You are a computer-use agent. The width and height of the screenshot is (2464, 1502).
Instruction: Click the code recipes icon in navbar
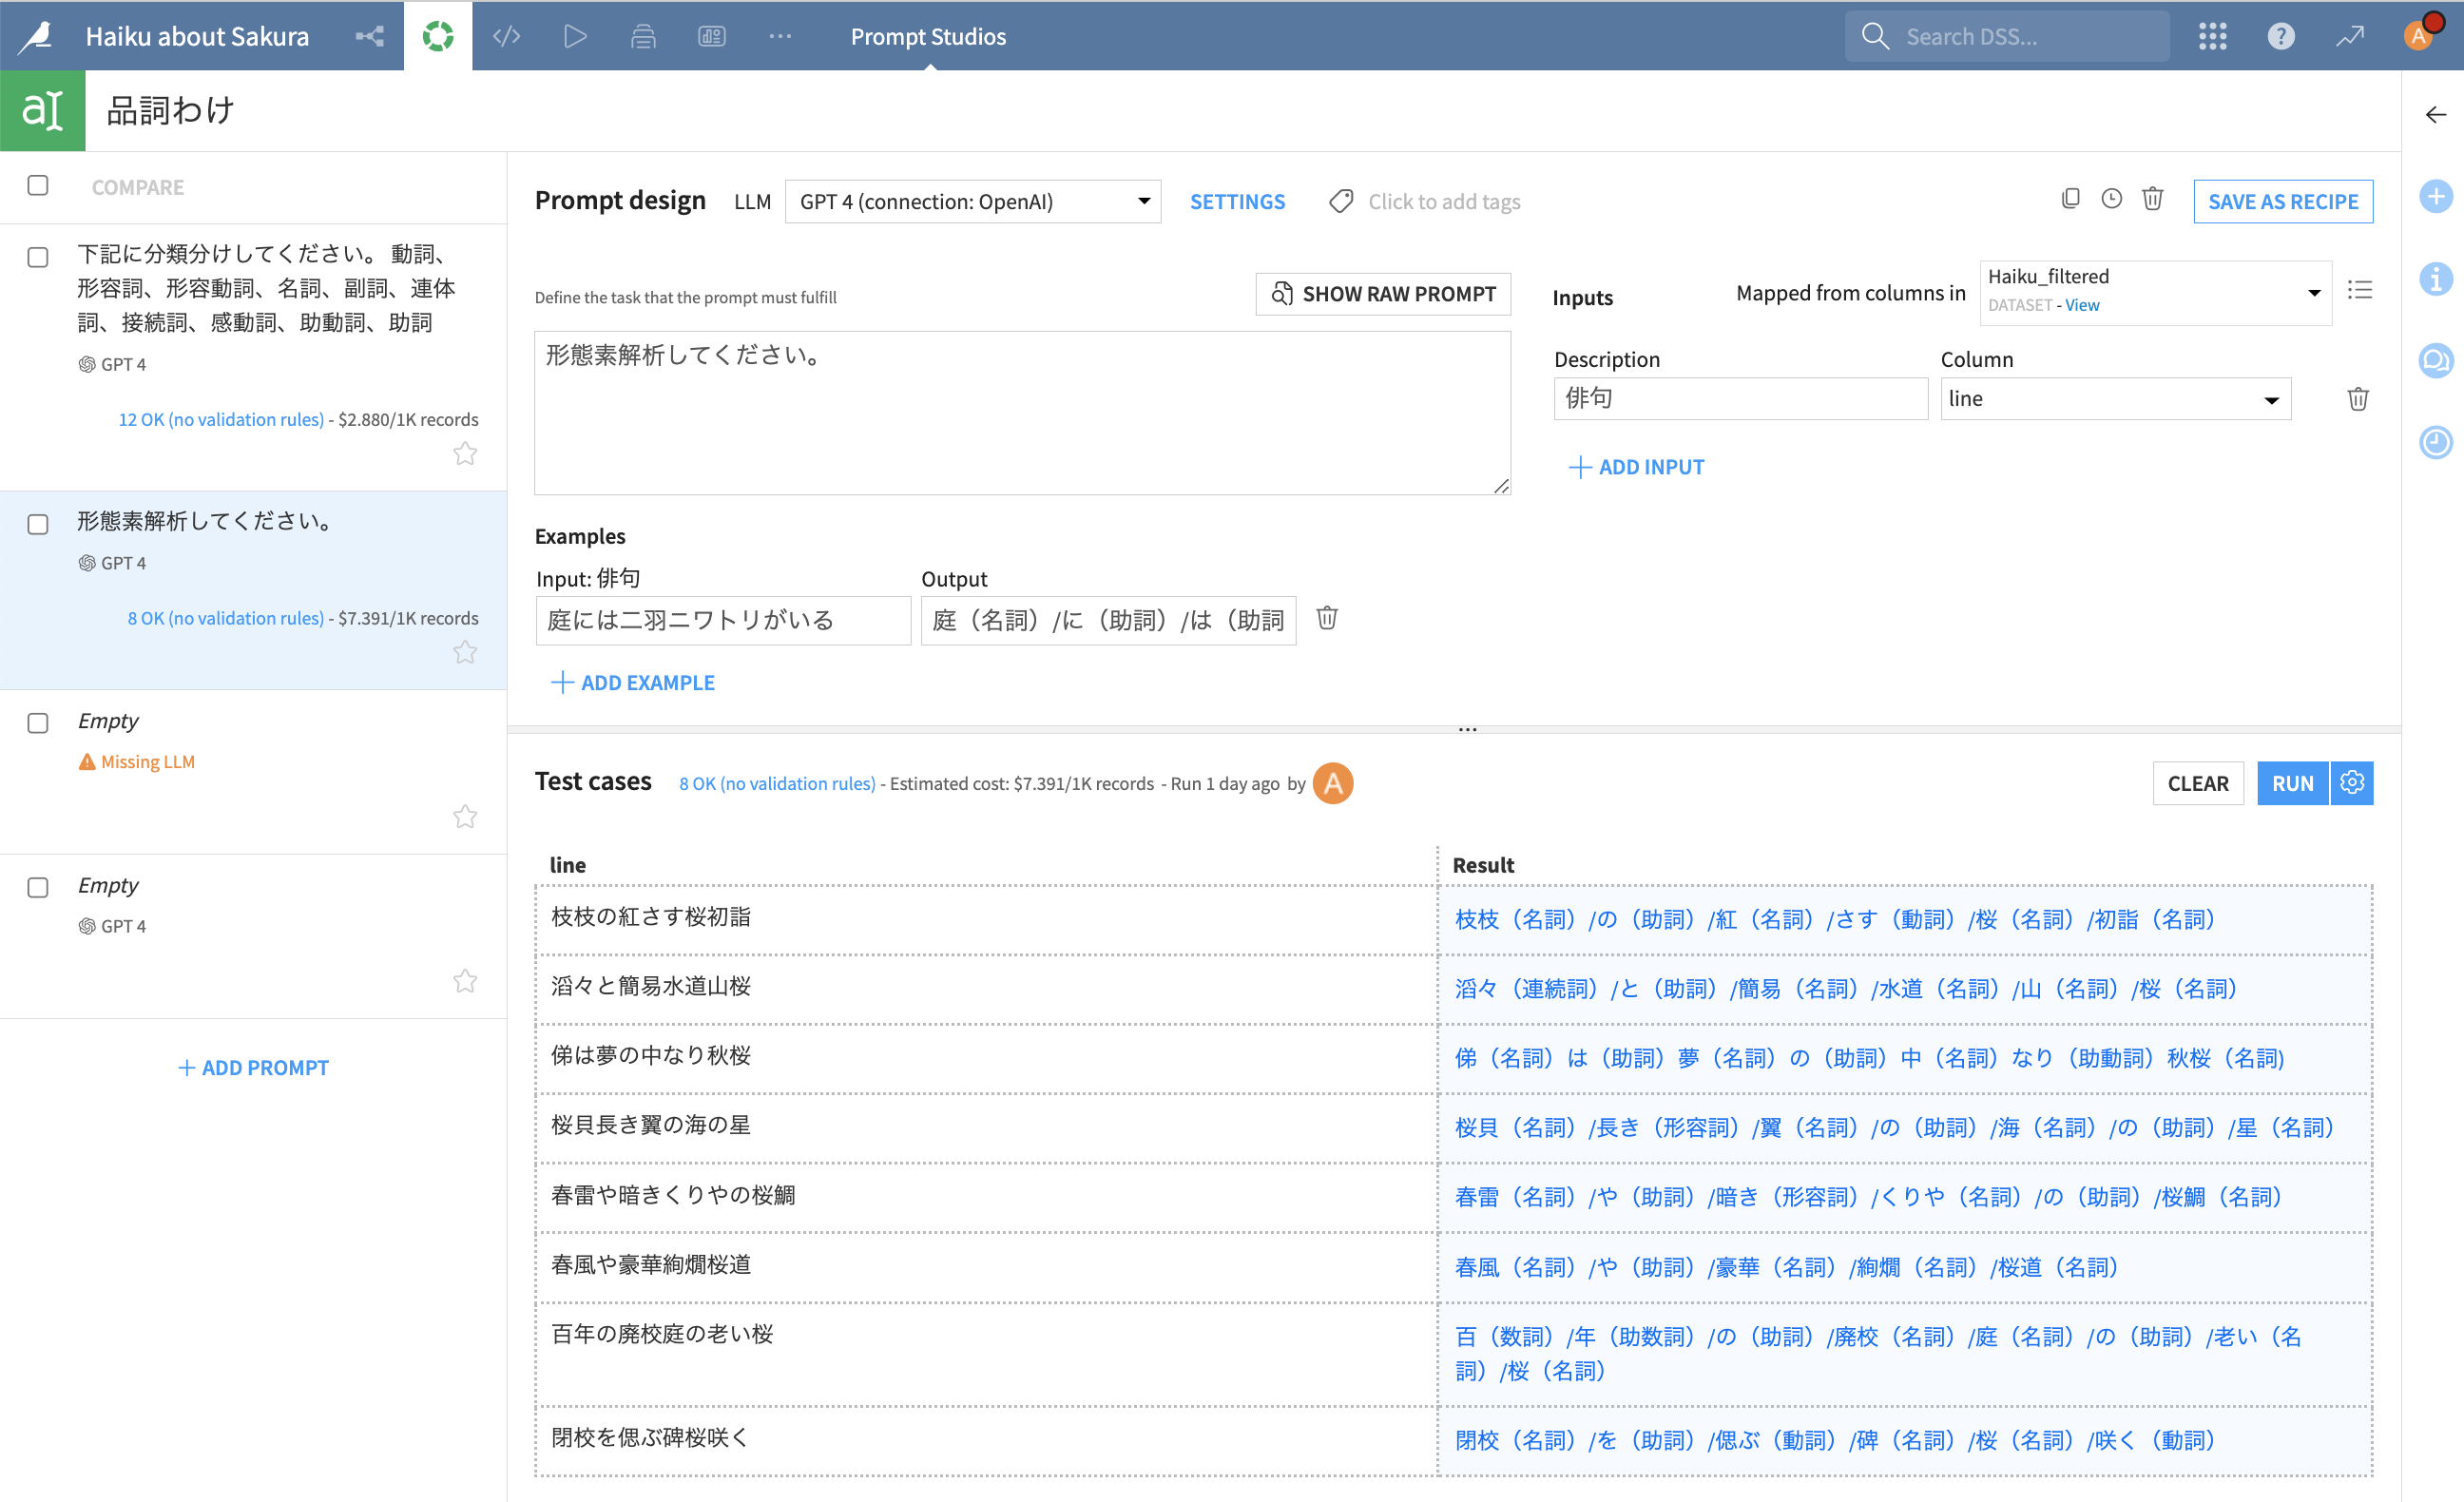[x=507, y=37]
